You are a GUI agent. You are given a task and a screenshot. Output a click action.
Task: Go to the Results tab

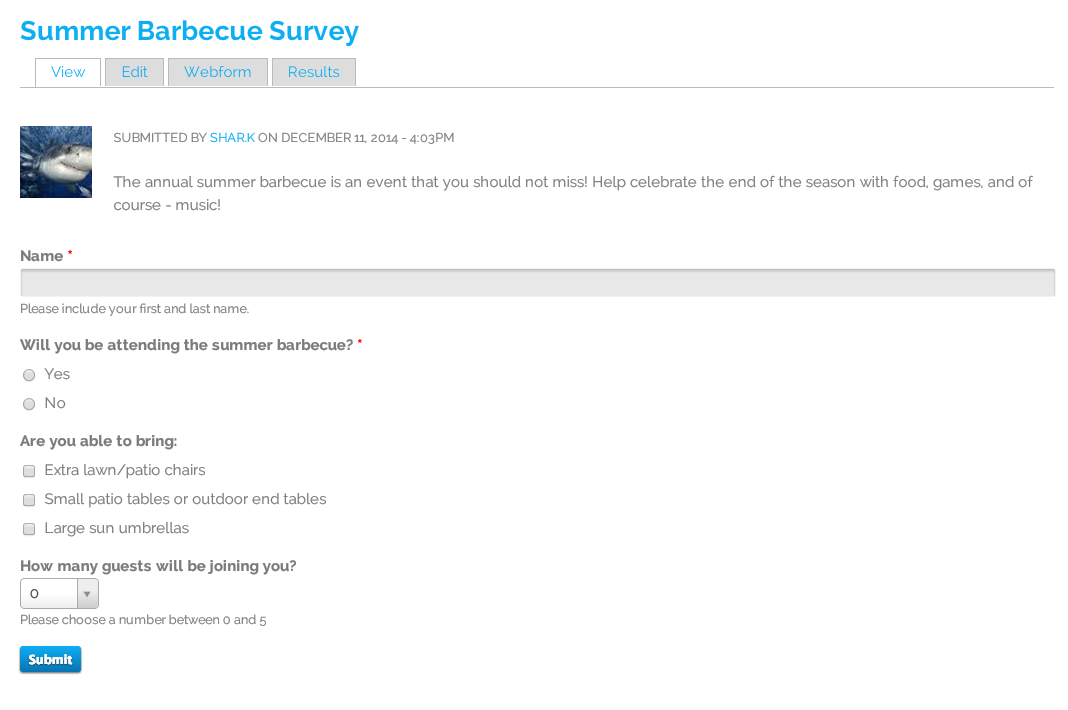tap(313, 72)
